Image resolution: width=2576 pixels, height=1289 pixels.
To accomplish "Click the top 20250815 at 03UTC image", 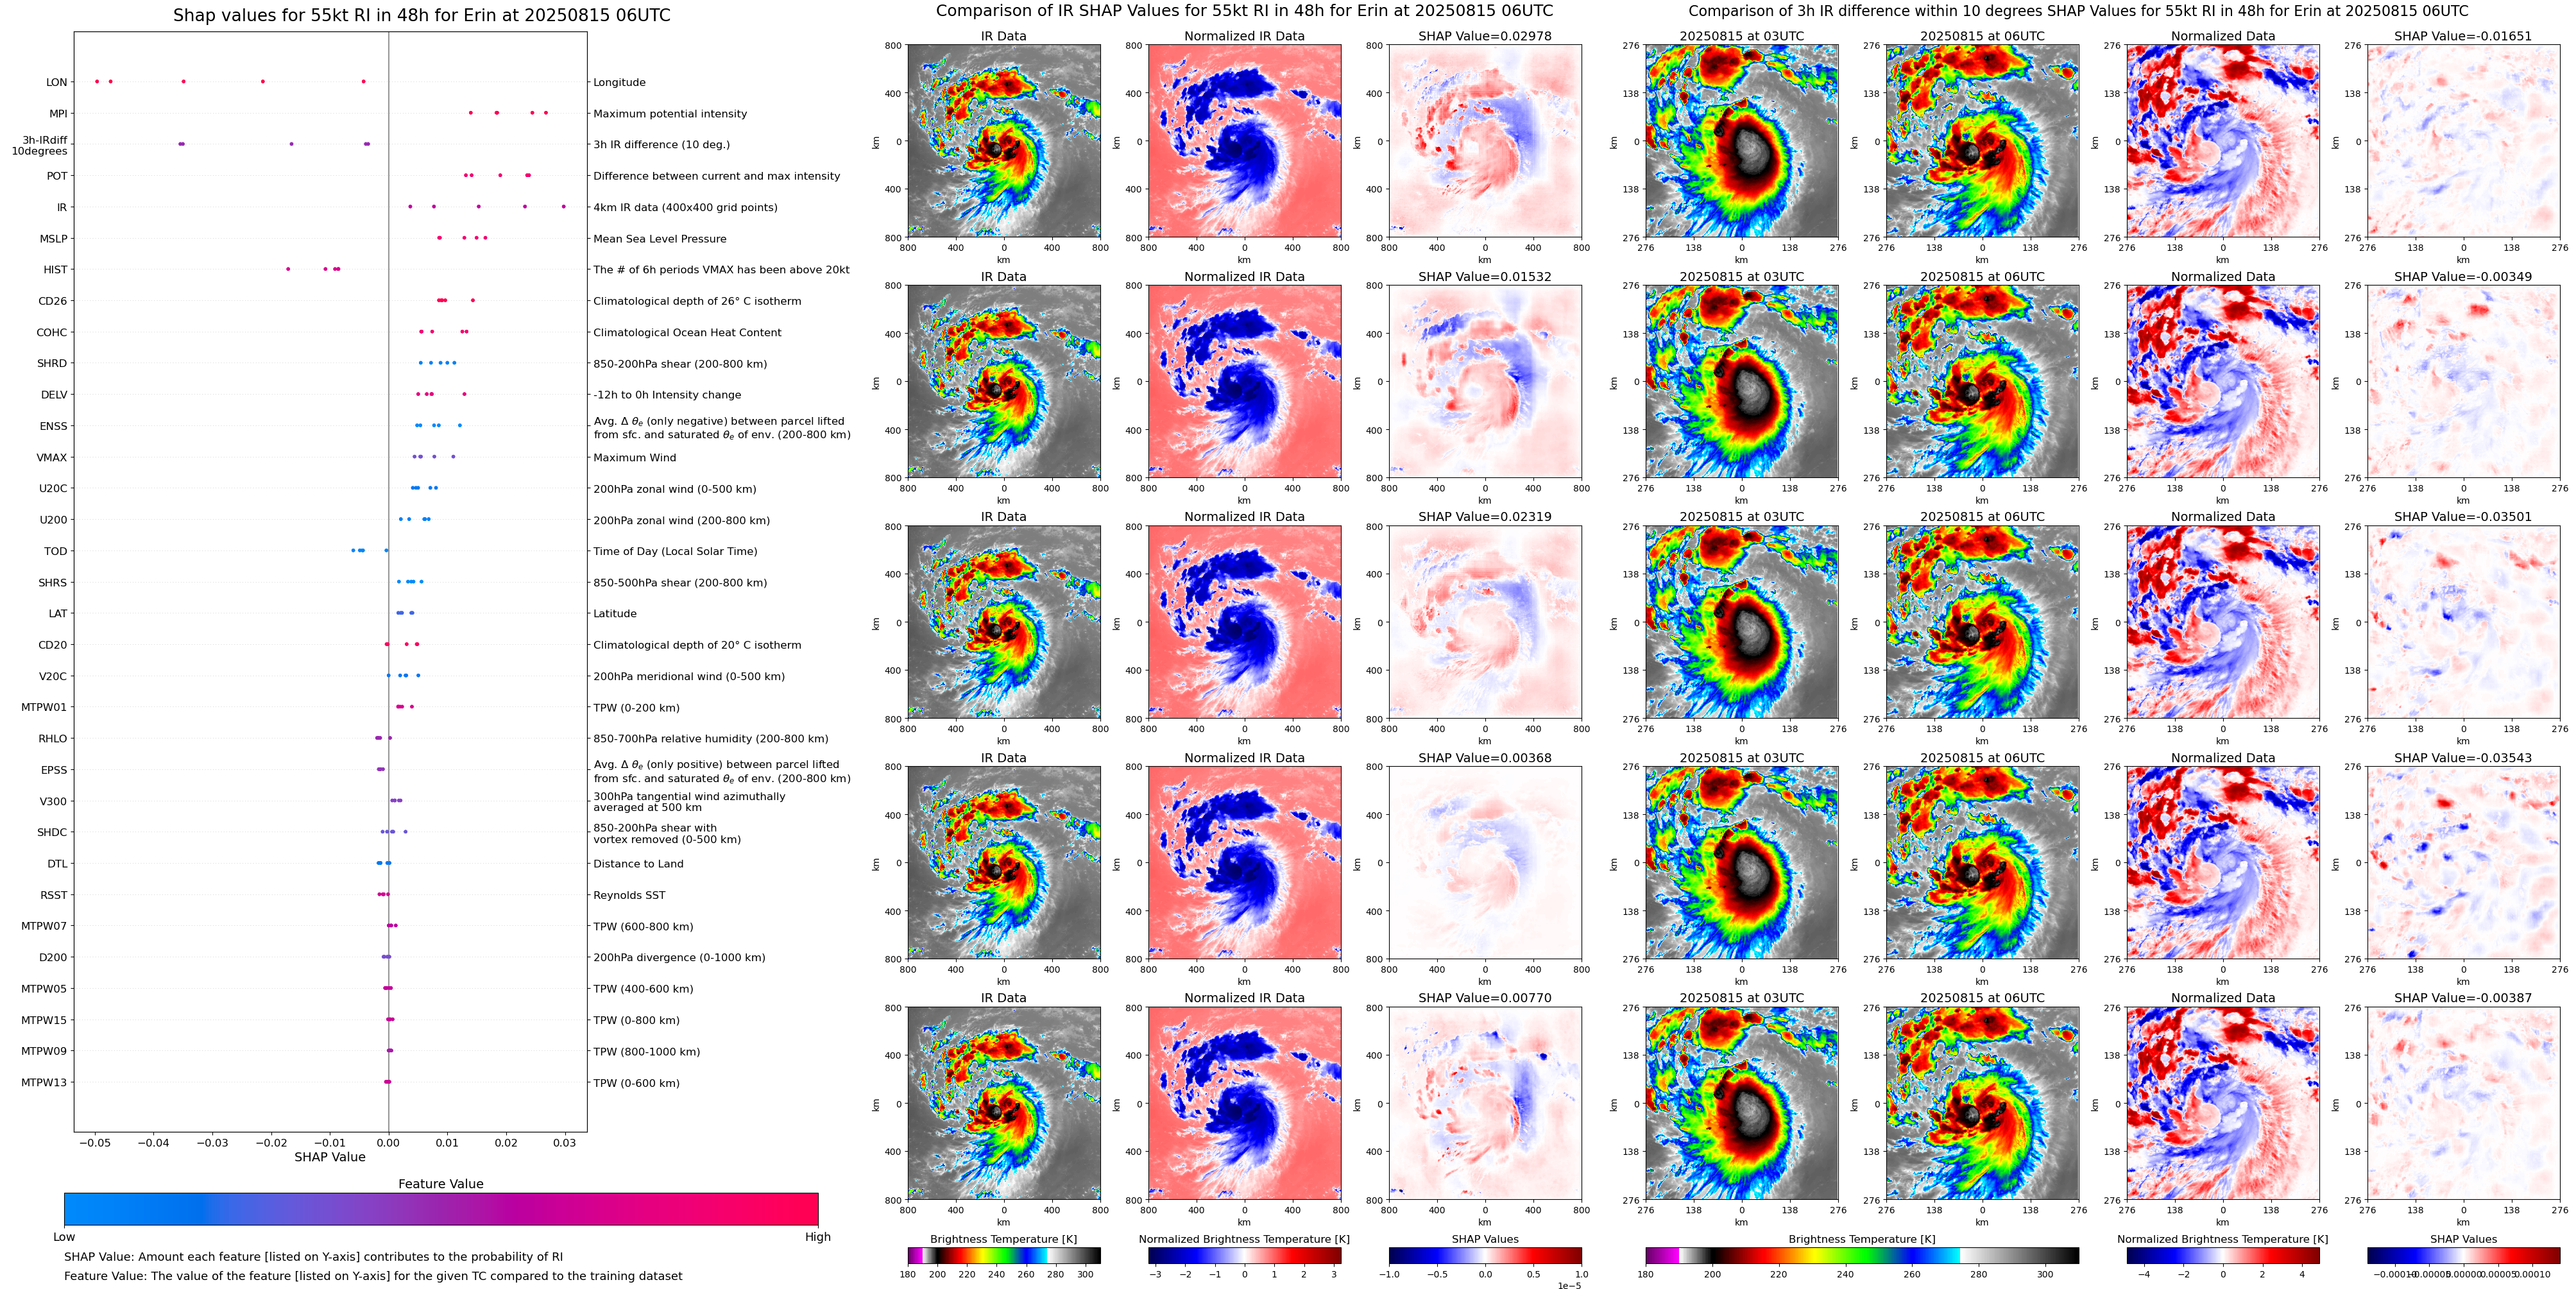I will (1741, 141).
